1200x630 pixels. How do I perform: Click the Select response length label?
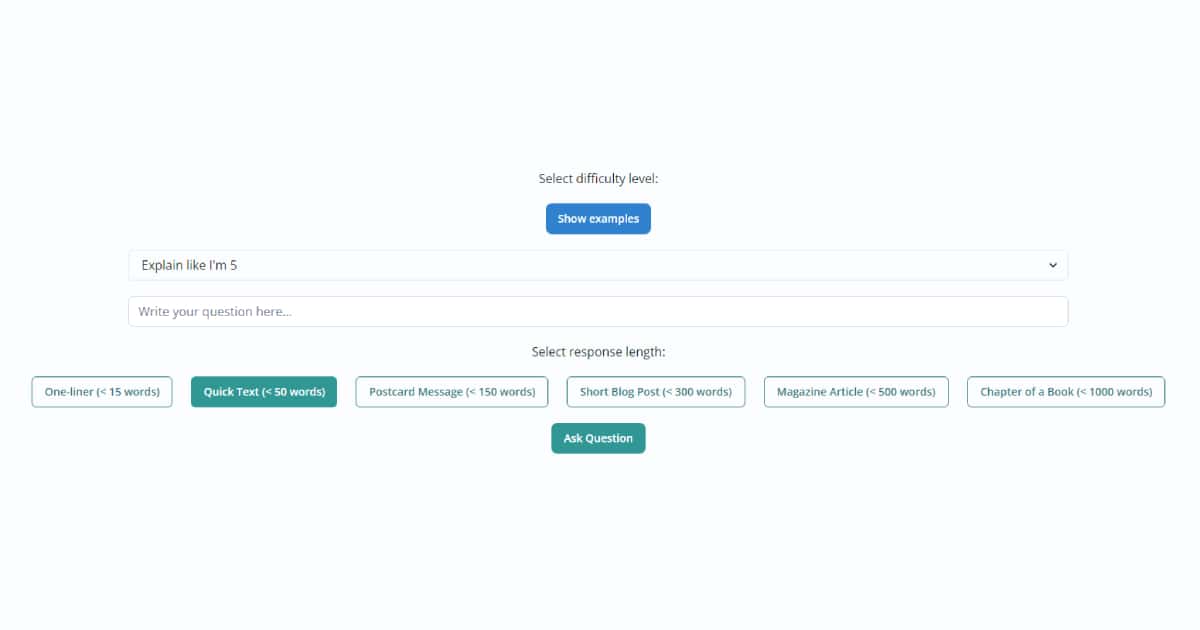[x=598, y=352]
